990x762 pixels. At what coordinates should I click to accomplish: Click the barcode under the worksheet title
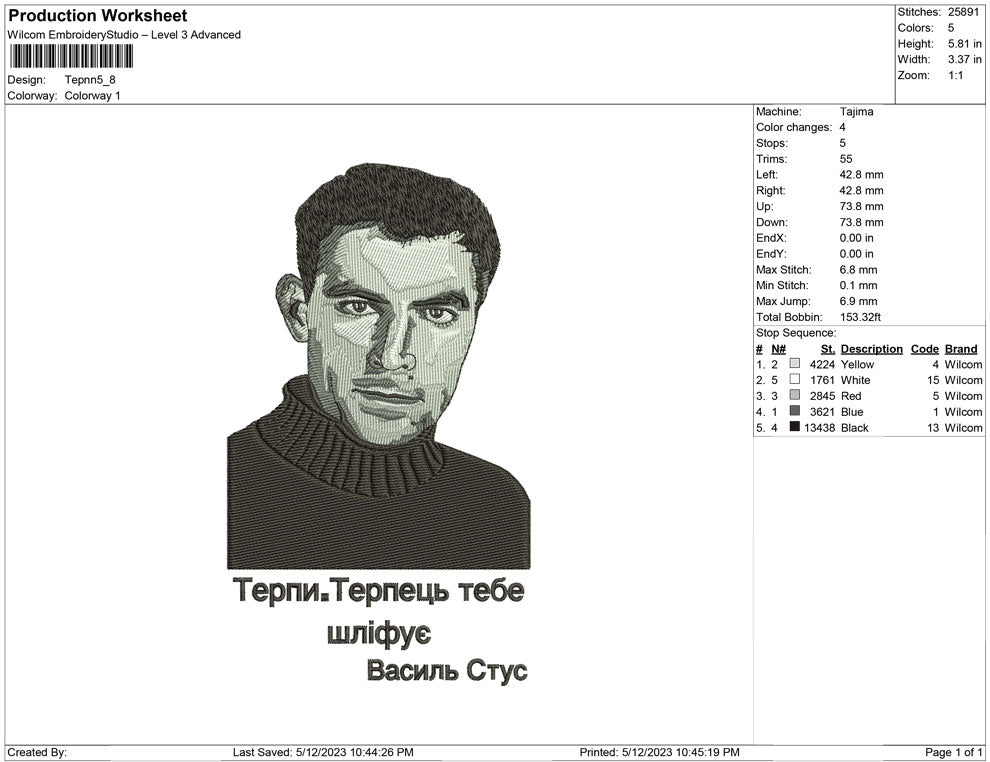click(x=71, y=57)
